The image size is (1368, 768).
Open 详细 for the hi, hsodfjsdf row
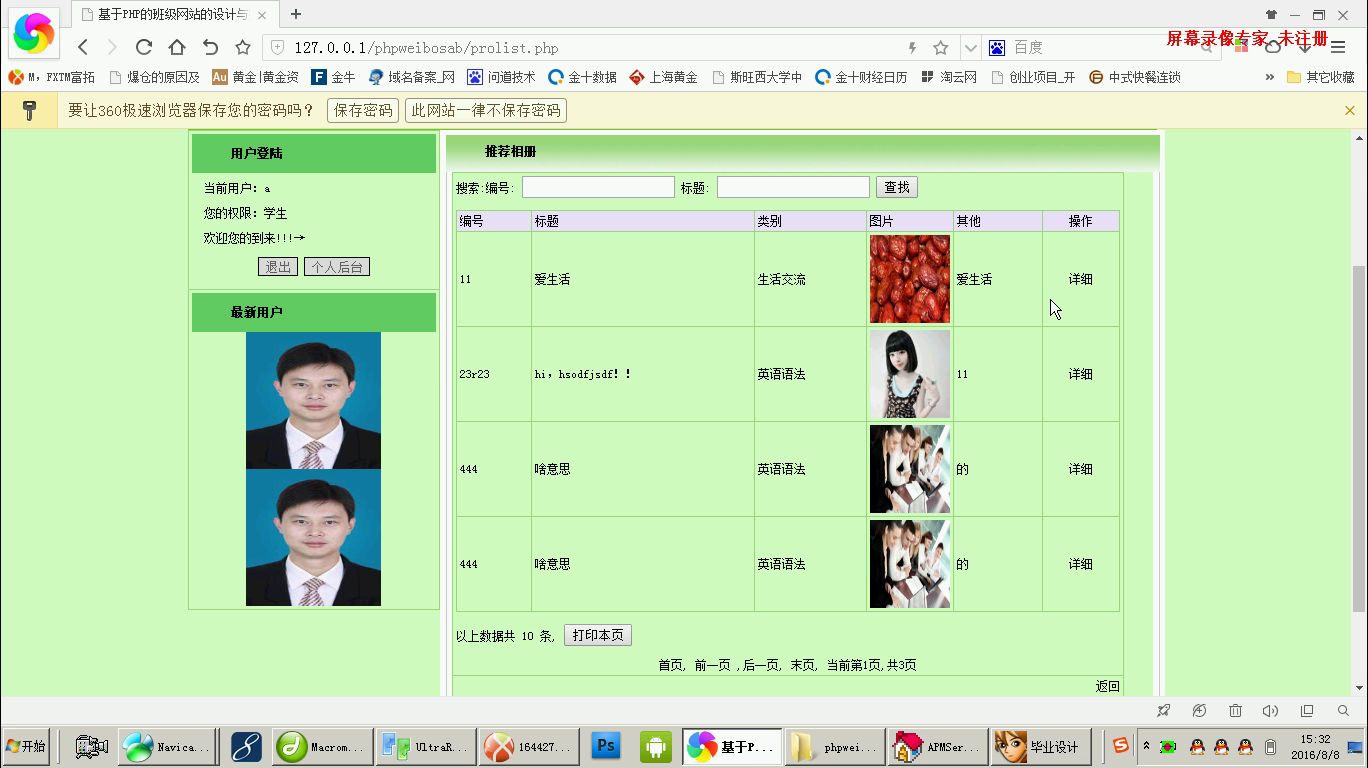[1080, 374]
